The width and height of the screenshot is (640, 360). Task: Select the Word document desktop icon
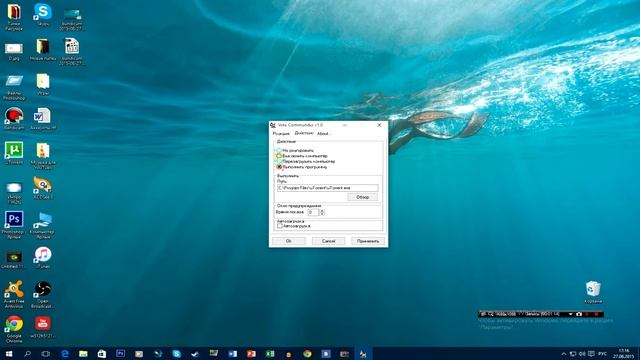(43, 119)
